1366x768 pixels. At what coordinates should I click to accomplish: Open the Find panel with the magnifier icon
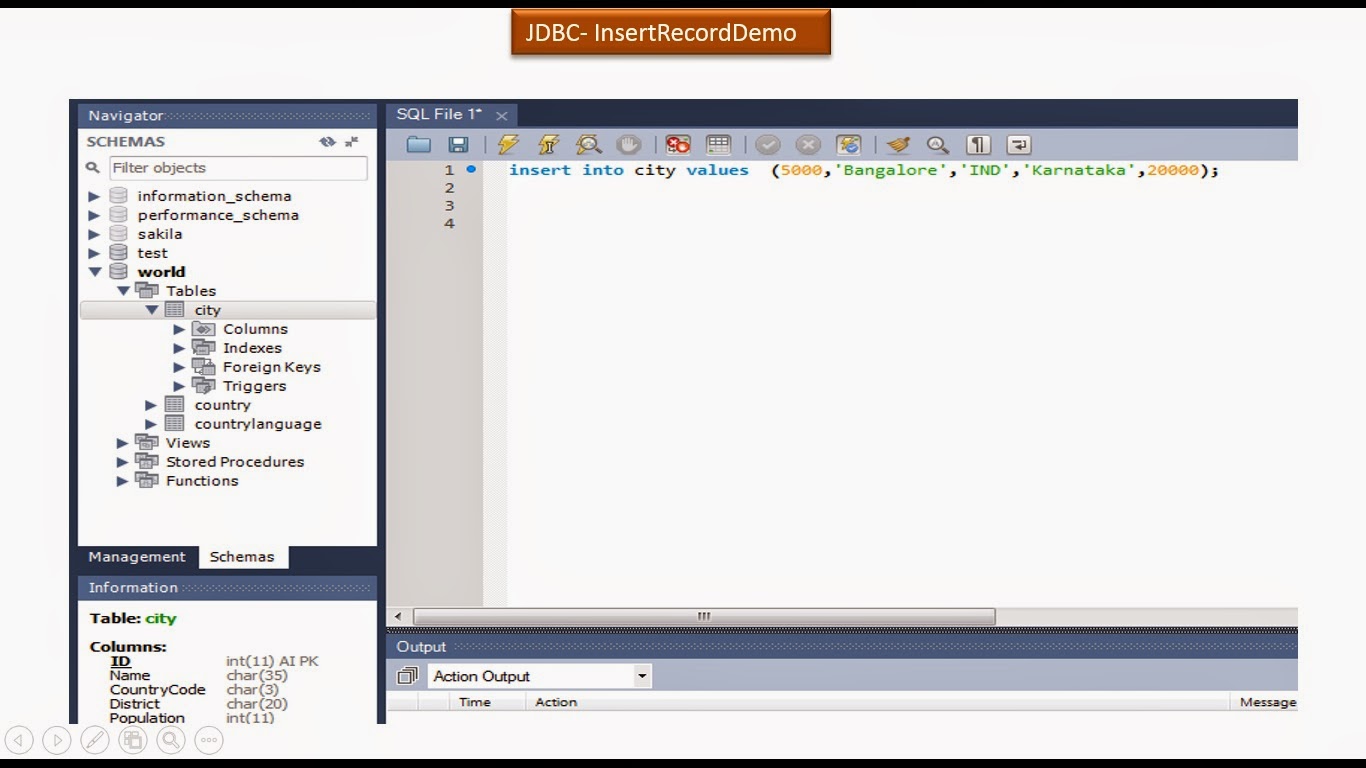click(x=937, y=144)
